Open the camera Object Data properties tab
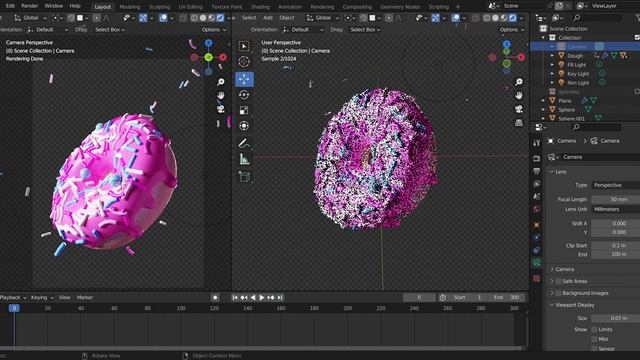Screen dimensions: 640x360 pos(537,263)
